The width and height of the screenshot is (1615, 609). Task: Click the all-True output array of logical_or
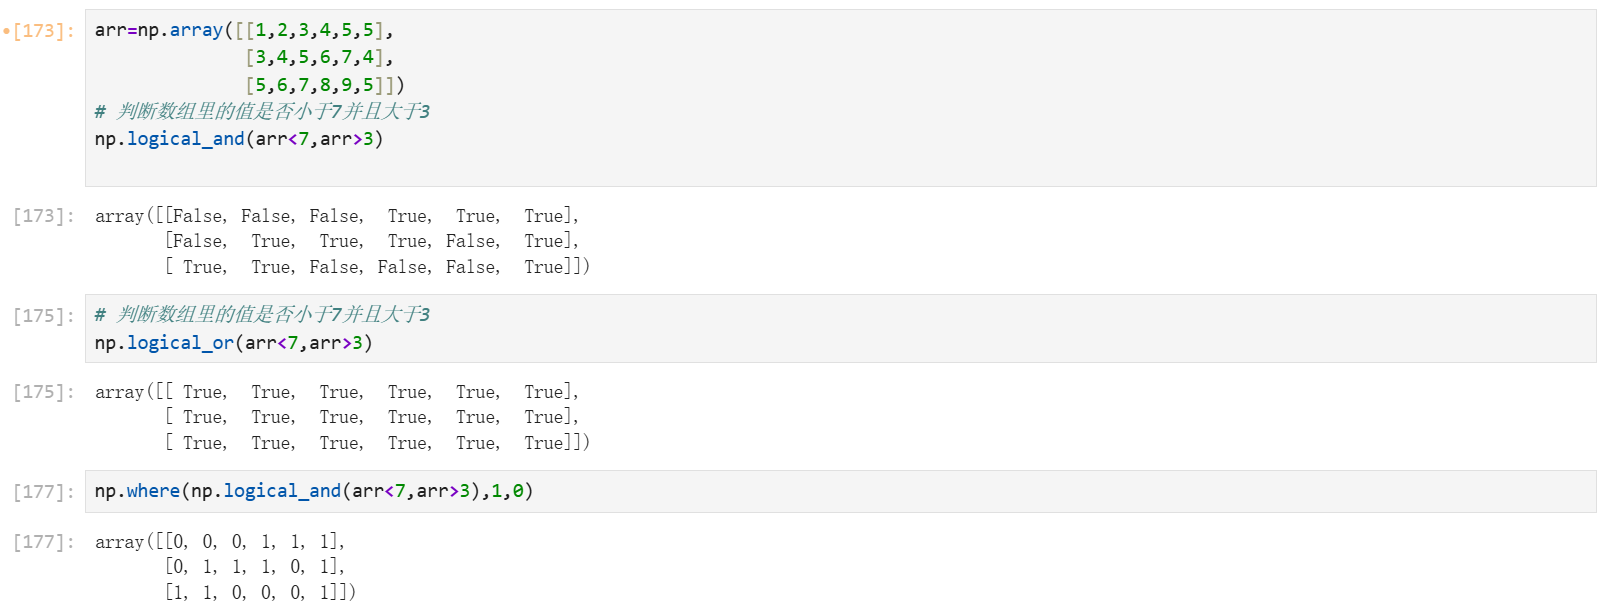pyautogui.click(x=342, y=417)
